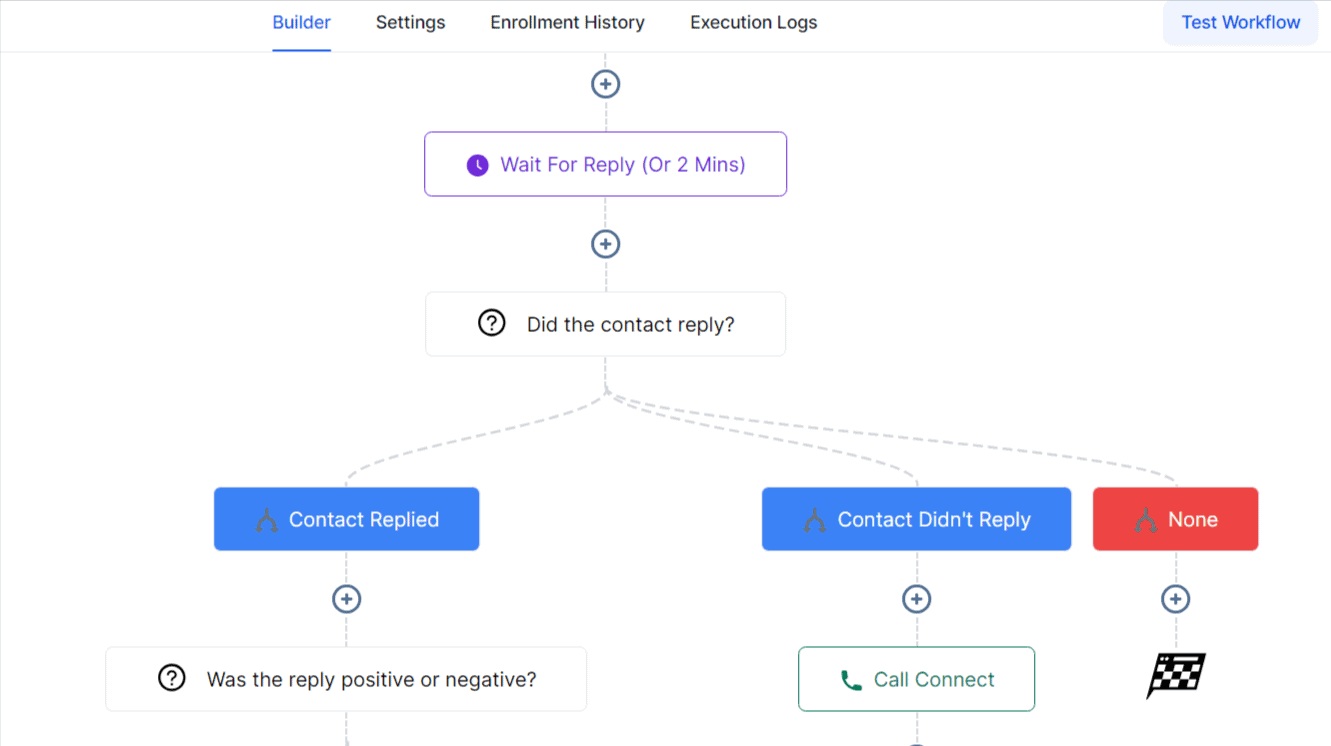Viewport: 1331px width, 746px height.
Task: Select the phone icon on Call Connect step
Action: [x=852, y=679]
